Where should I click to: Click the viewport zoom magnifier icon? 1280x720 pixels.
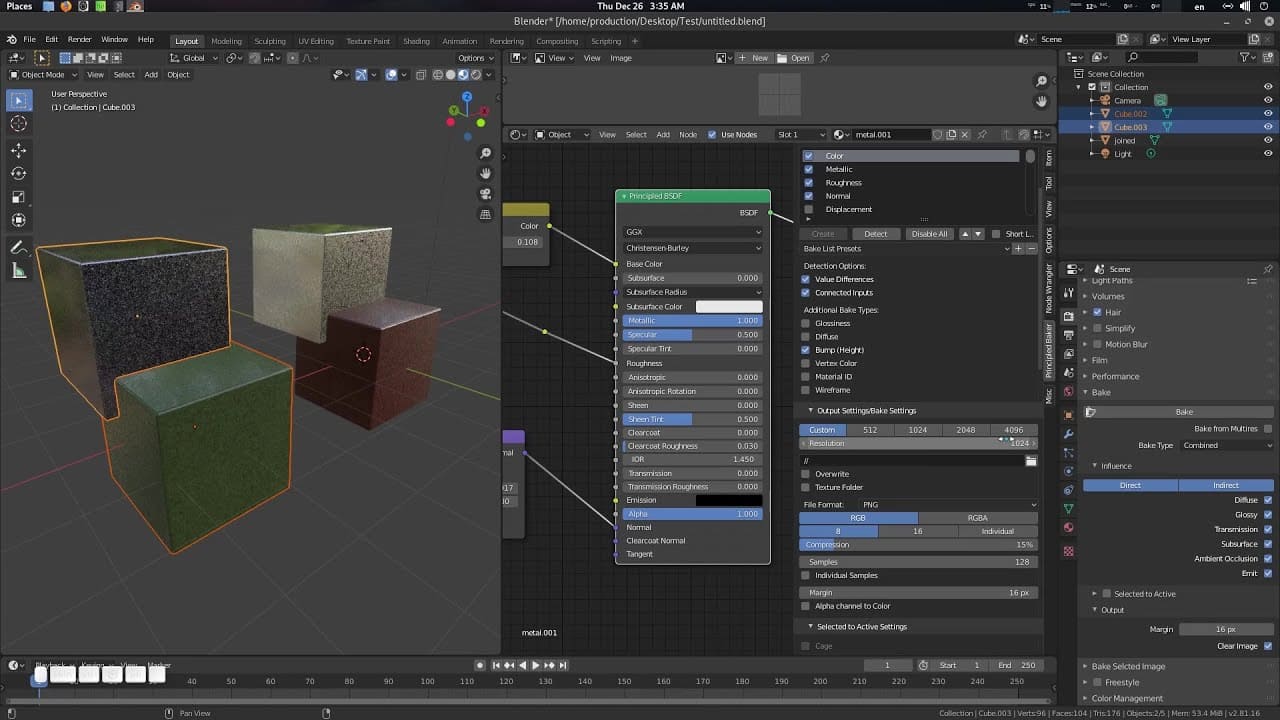(486, 154)
